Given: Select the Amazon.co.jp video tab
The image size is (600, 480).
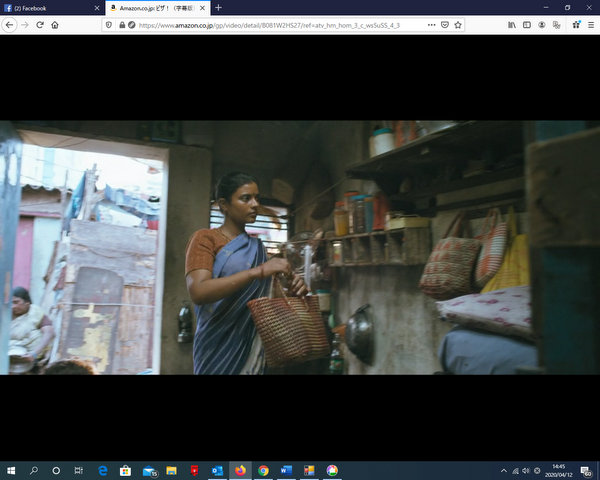Looking at the screenshot, I should (157, 8).
